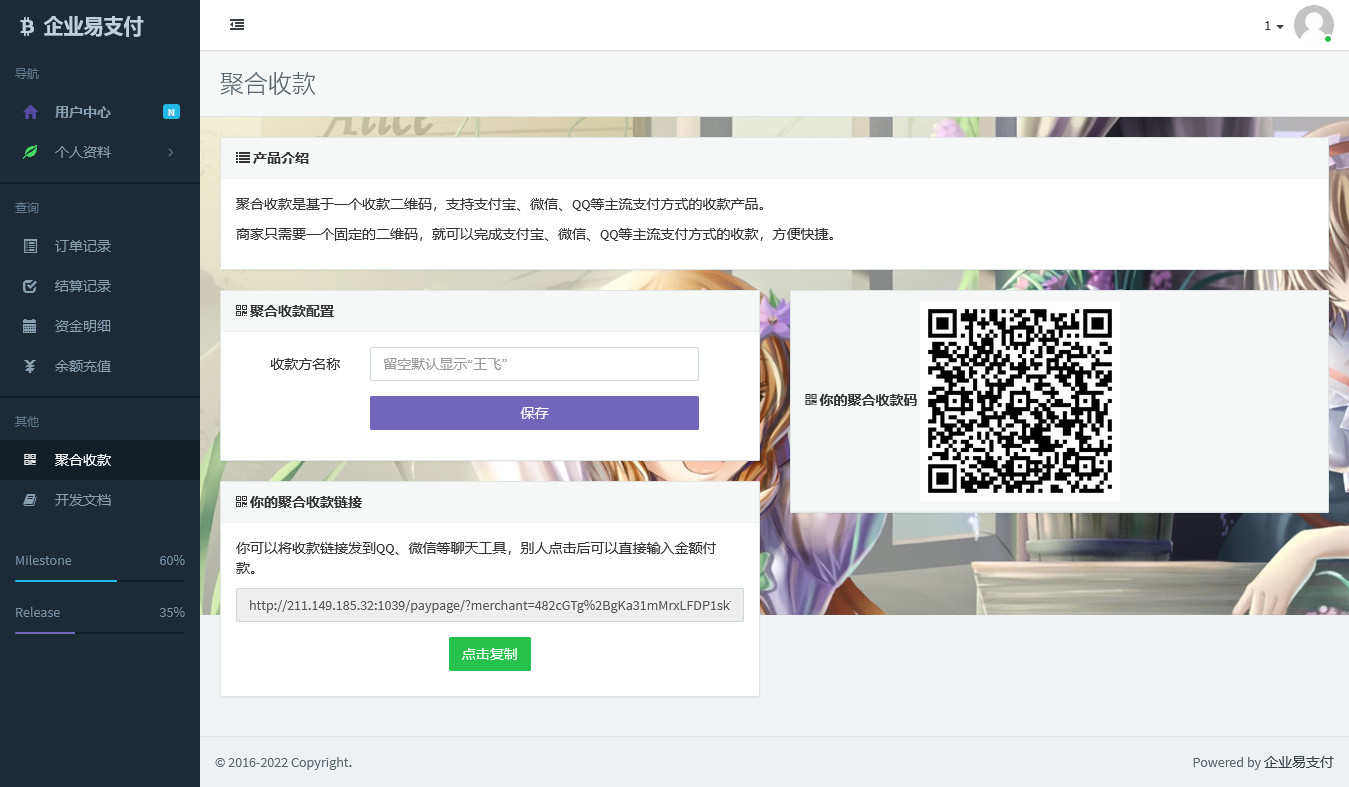Click the book icon beside 开发文档
1349x787 pixels.
[30, 500]
